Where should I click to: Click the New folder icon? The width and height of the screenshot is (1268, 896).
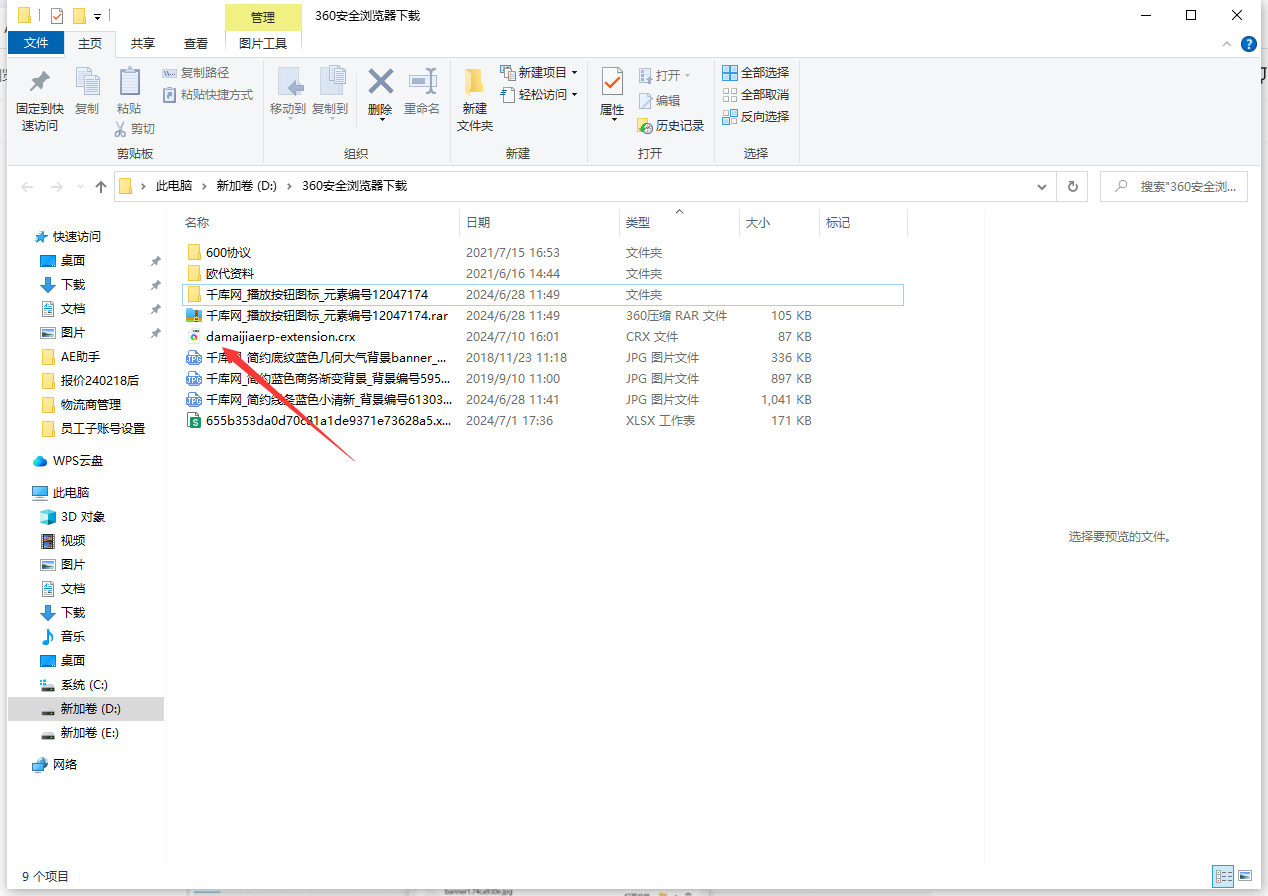click(475, 82)
